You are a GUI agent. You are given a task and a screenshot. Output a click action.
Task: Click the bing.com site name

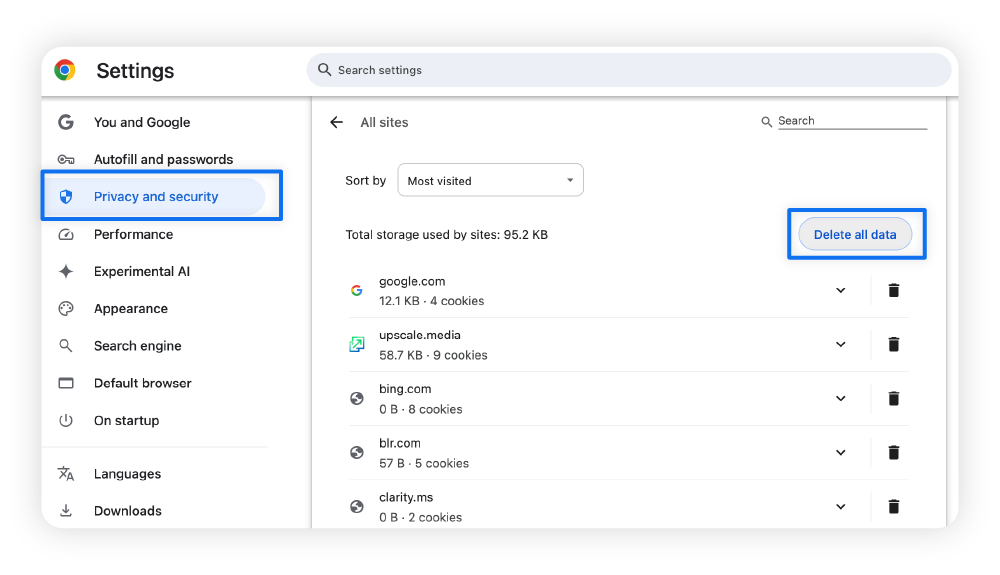[x=405, y=389]
